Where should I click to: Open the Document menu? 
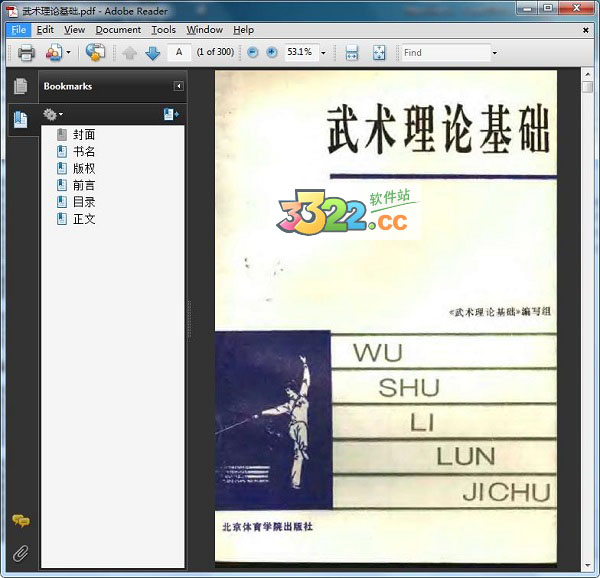point(118,30)
